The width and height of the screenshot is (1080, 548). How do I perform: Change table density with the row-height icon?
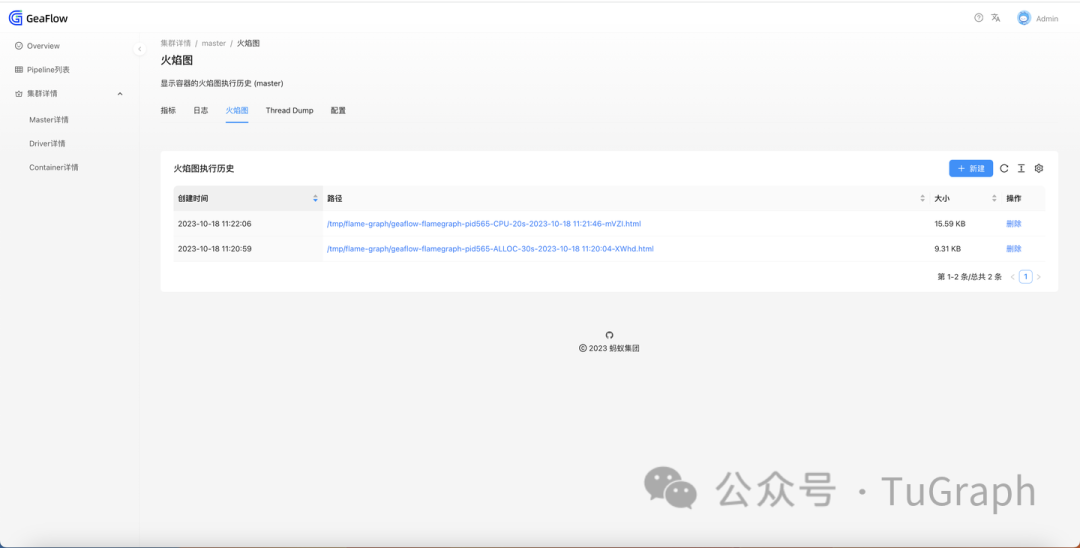tap(1021, 168)
